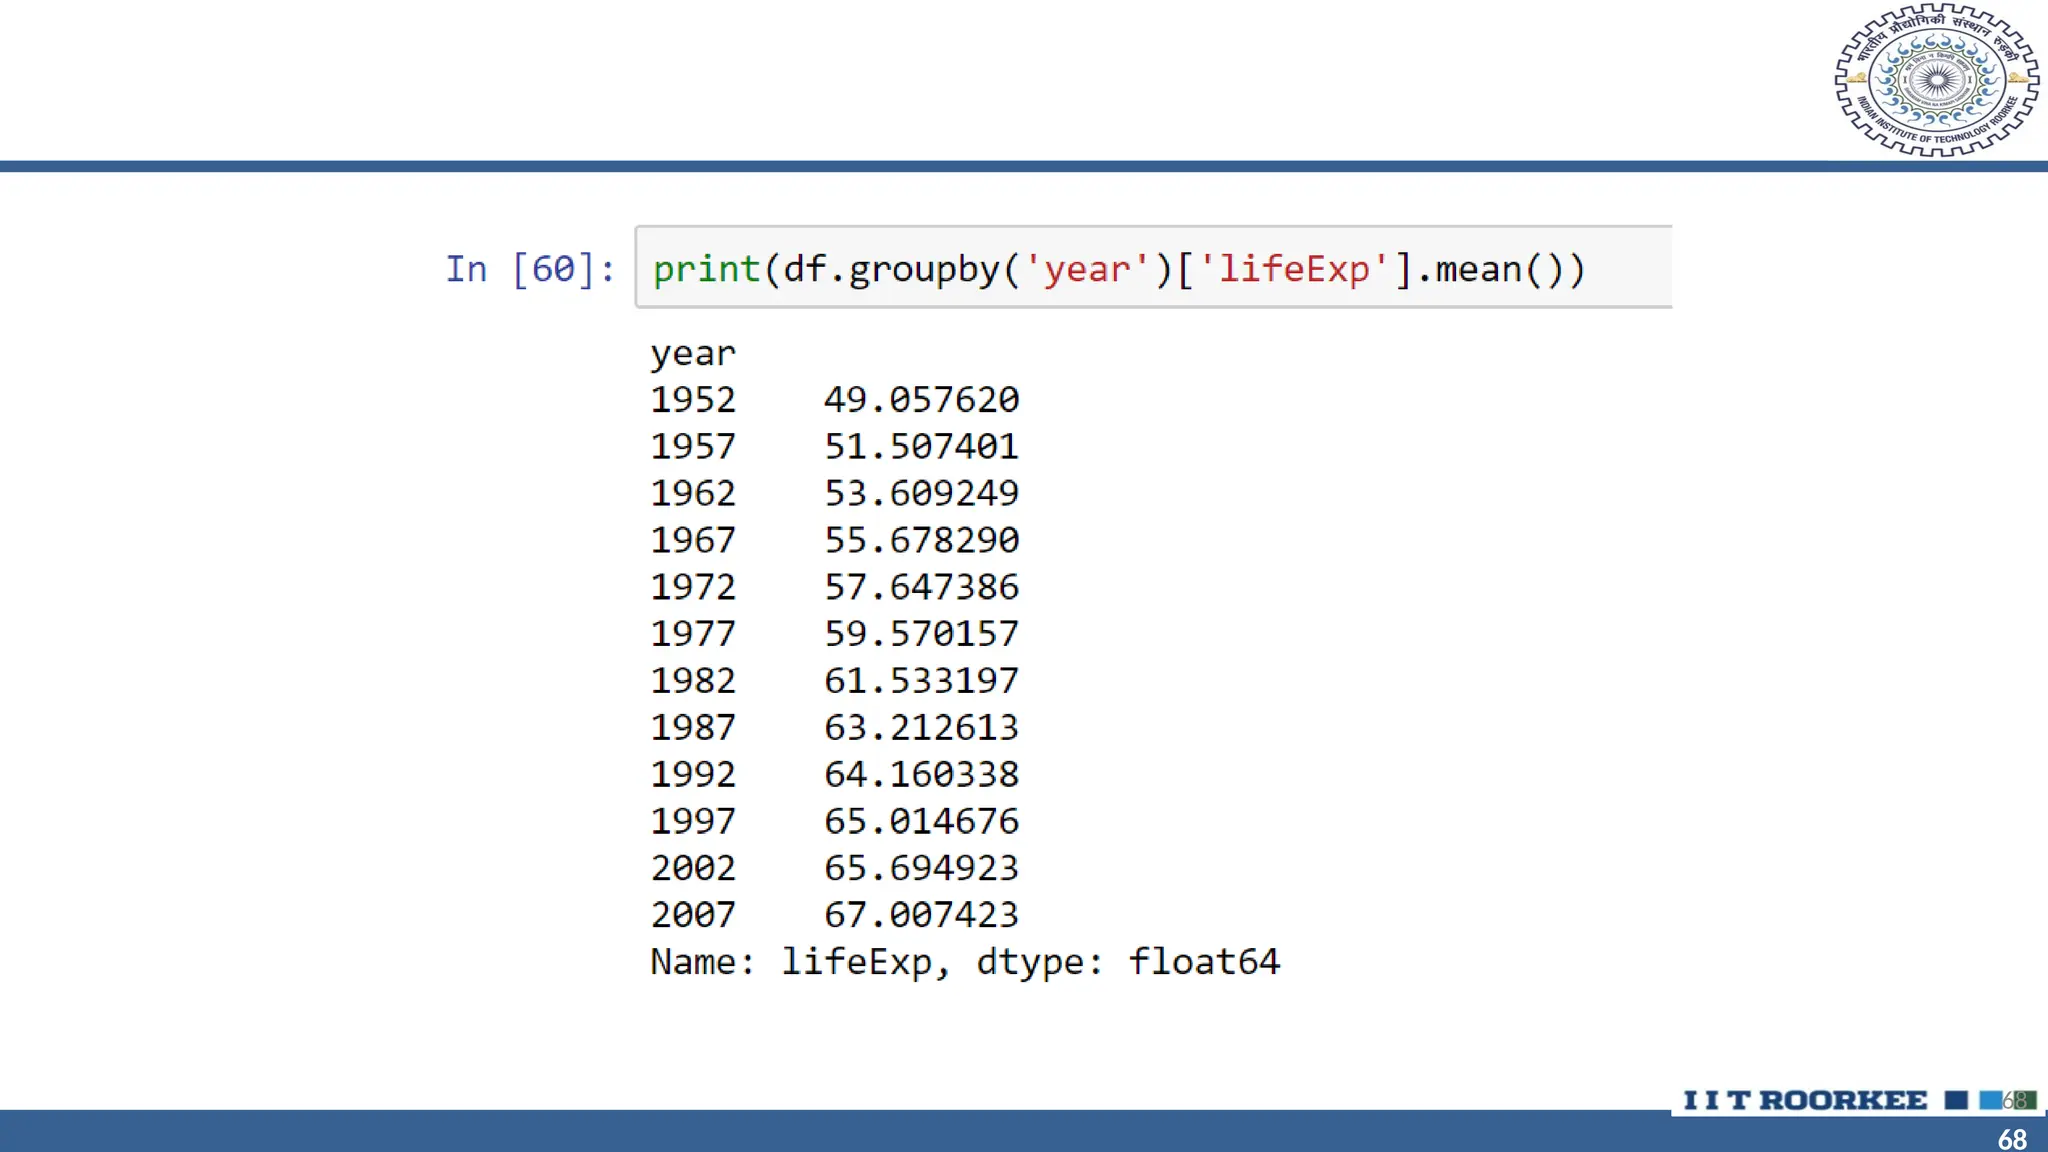Click the IIT Roorkee circular logo
2048x1152 pixels.
coord(1936,80)
